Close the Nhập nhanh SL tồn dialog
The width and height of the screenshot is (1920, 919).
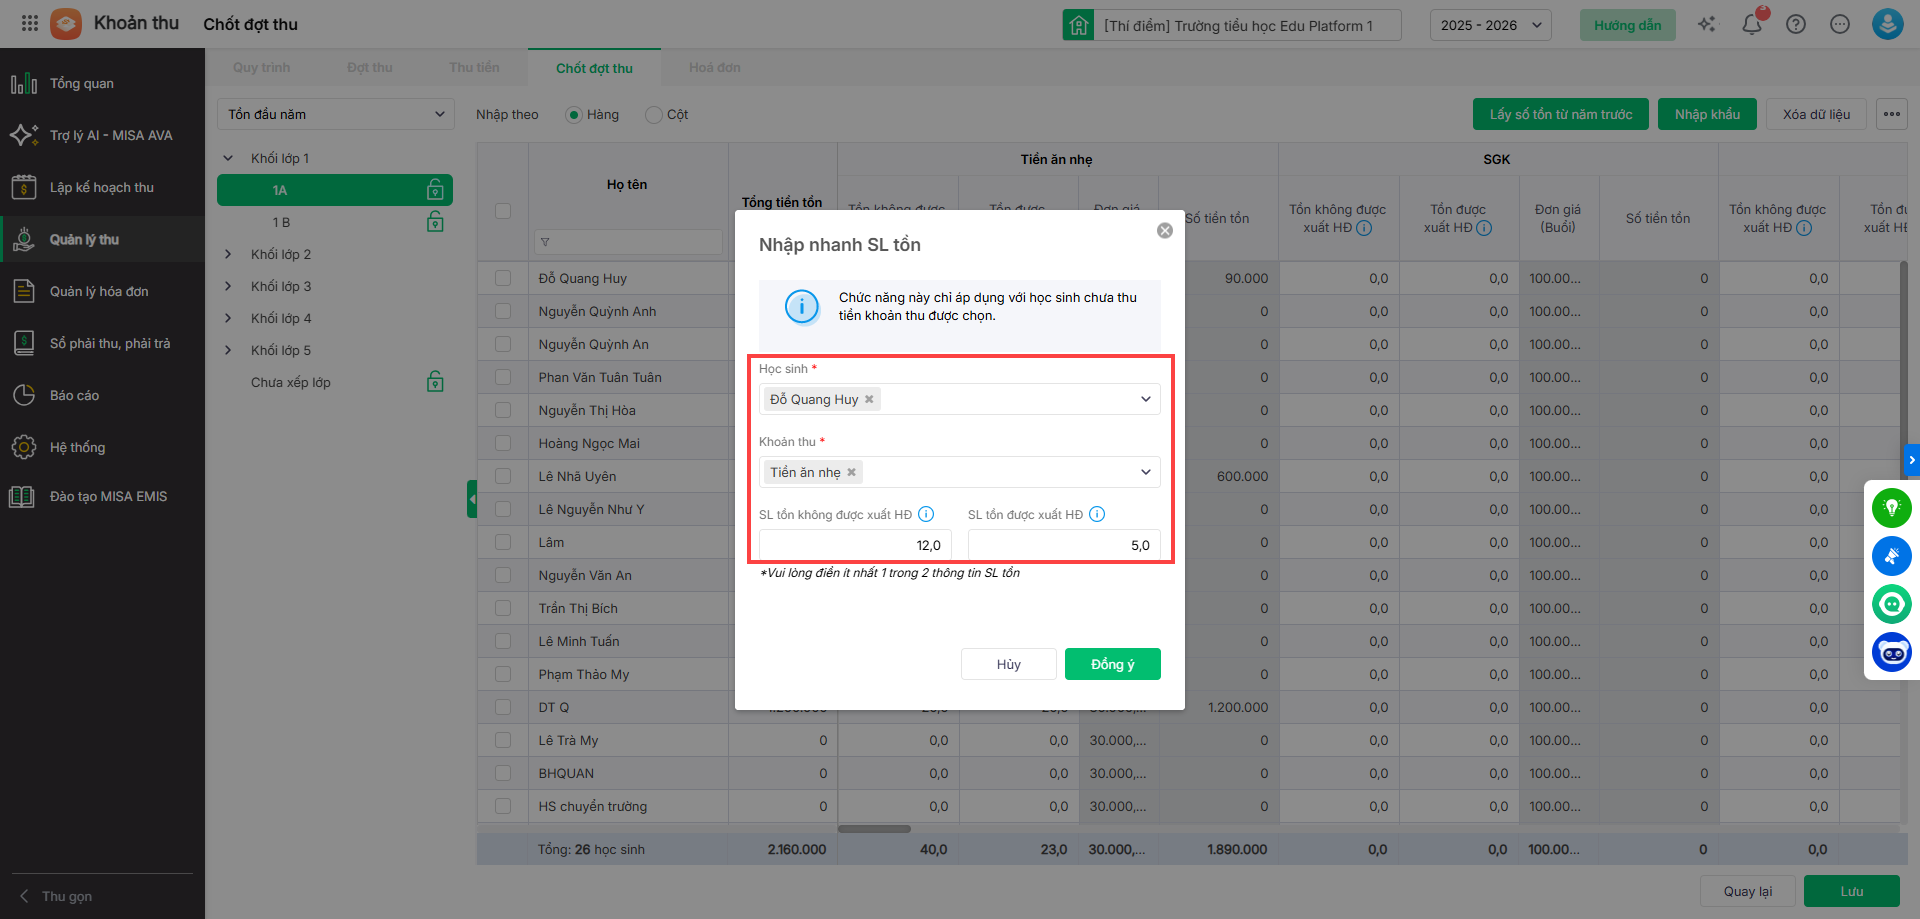coord(1165,231)
